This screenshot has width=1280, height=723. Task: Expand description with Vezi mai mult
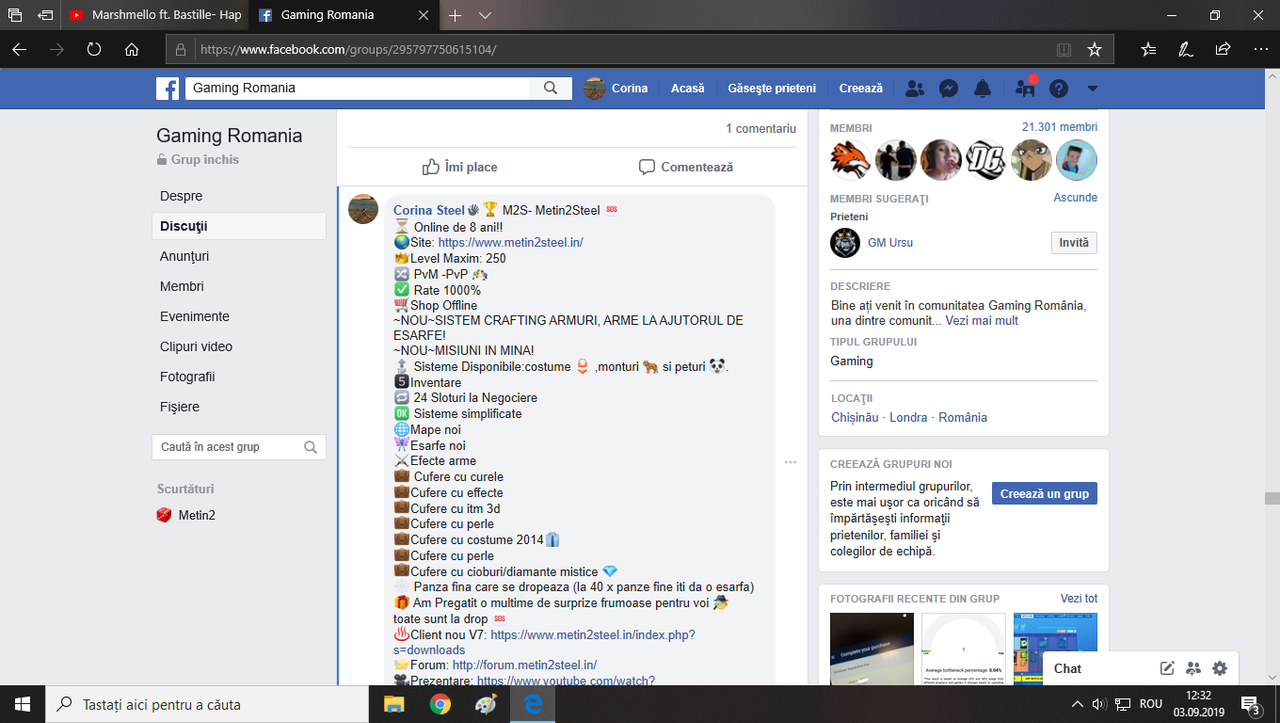click(982, 321)
